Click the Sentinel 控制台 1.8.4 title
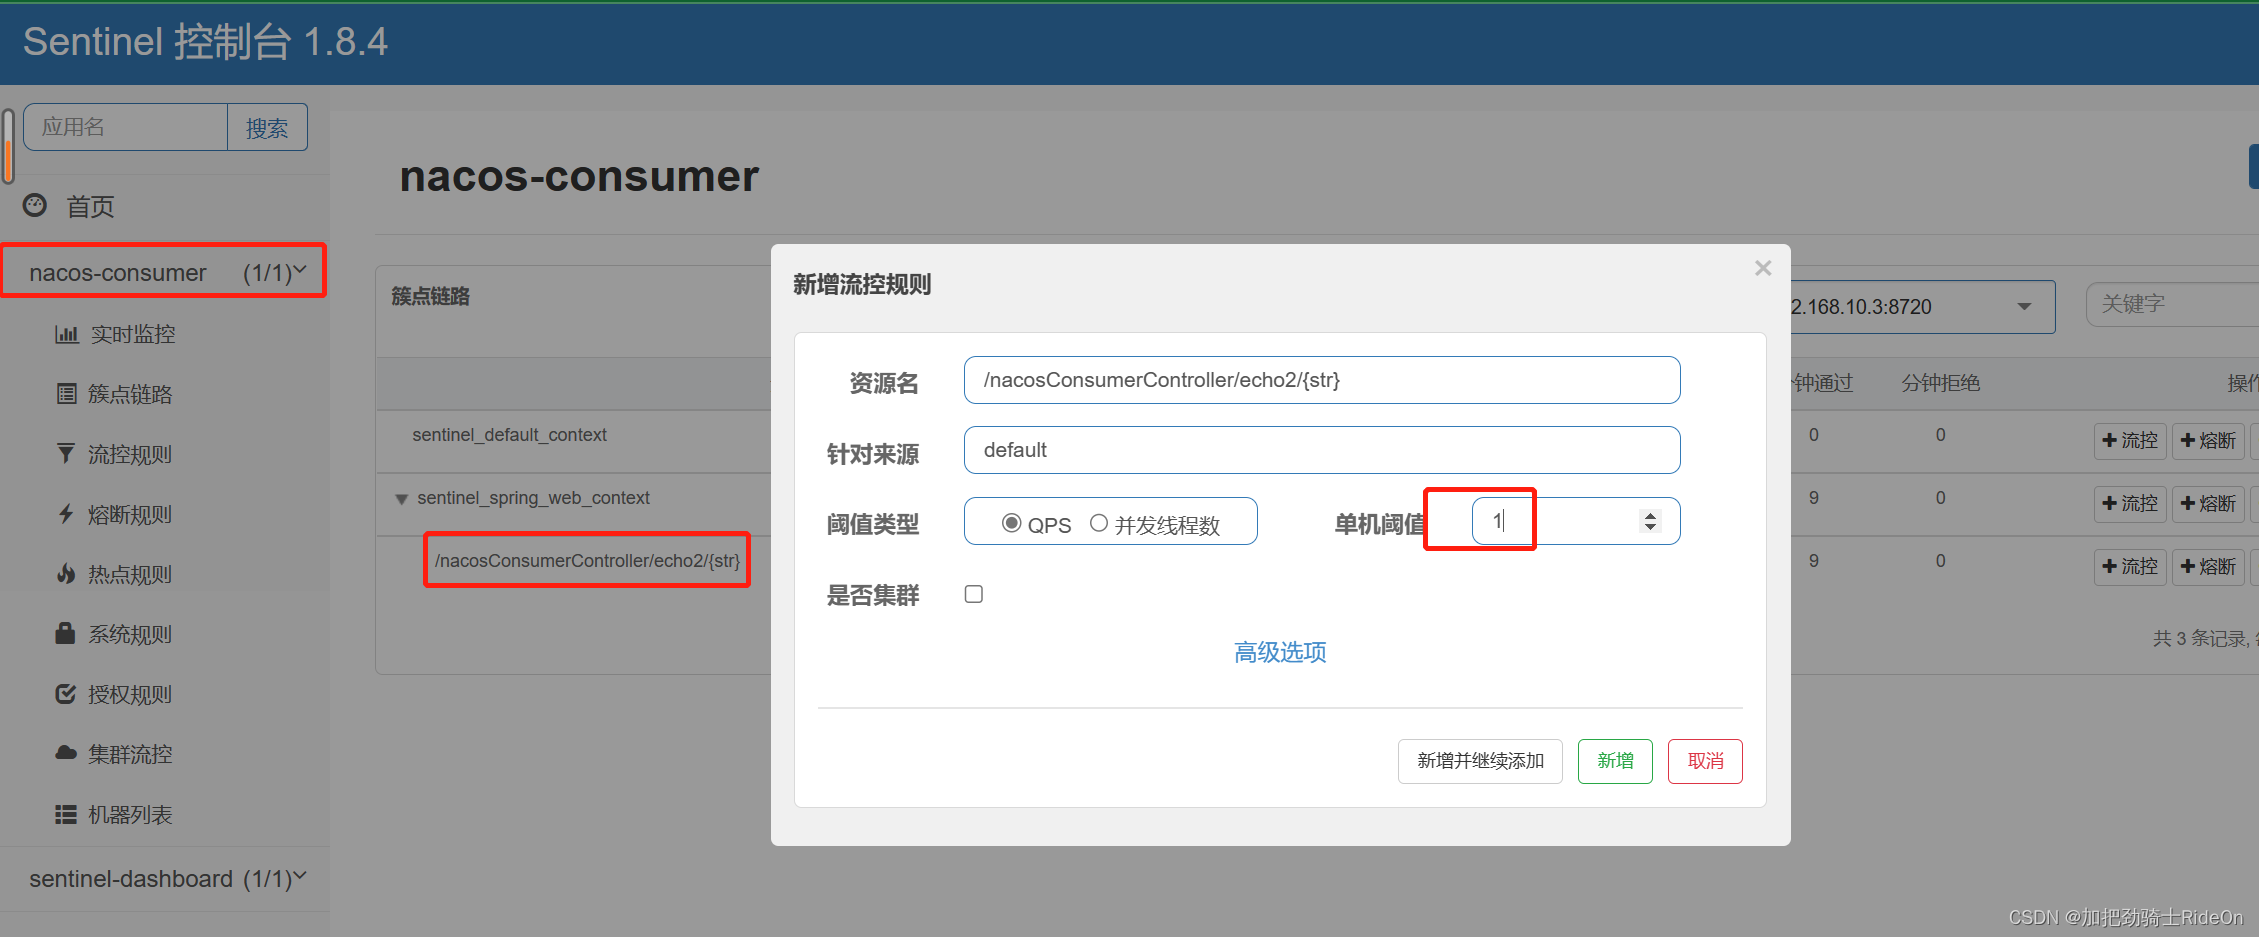Image resolution: width=2259 pixels, height=937 pixels. [205, 42]
